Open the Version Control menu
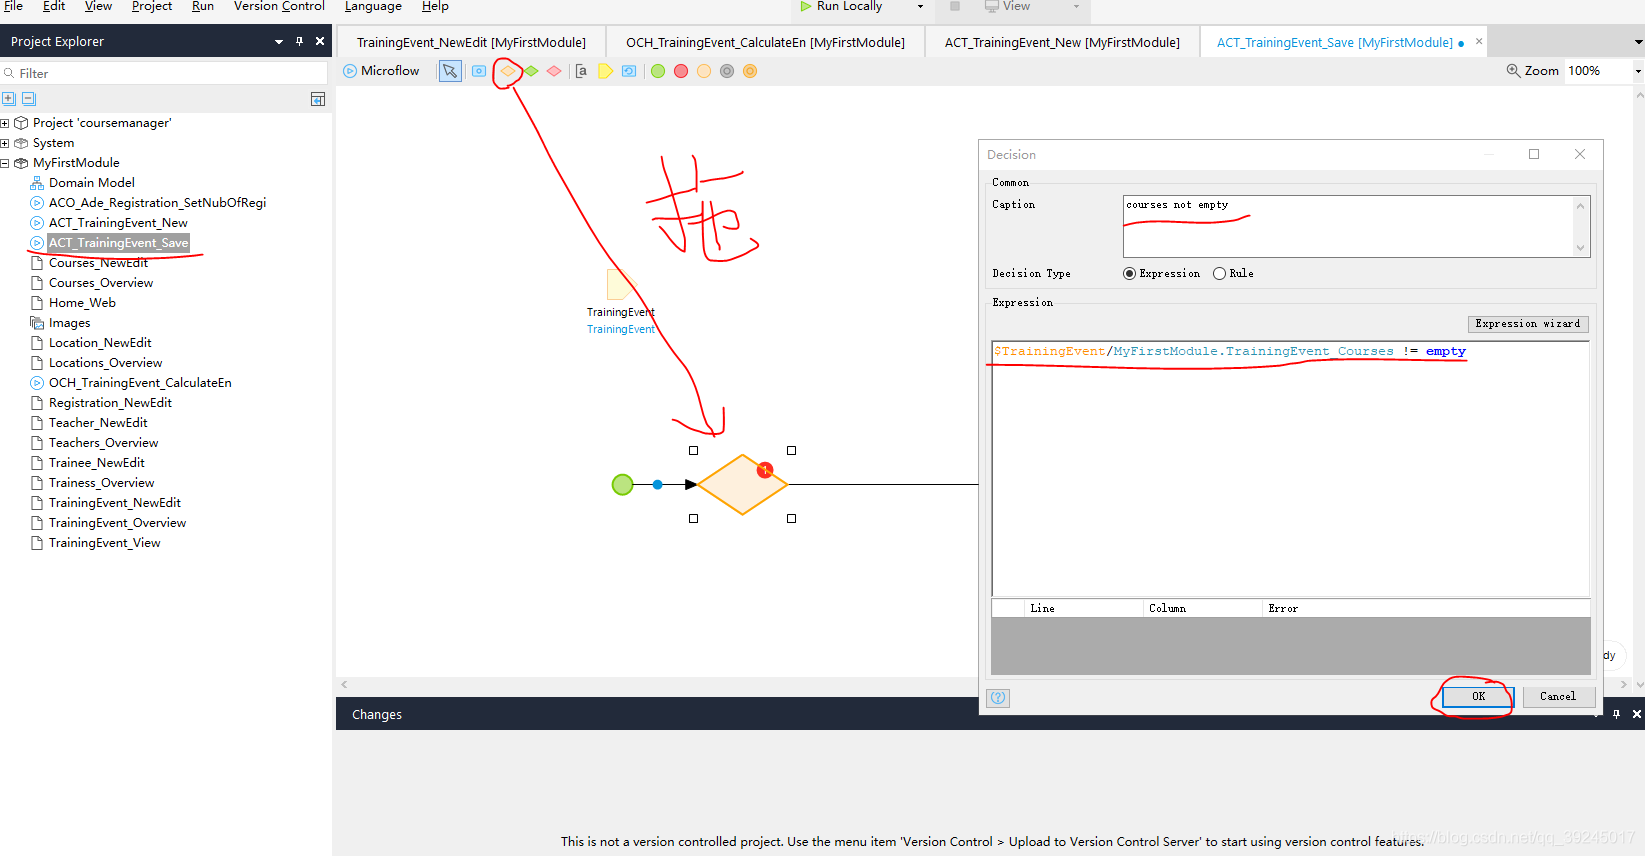This screenshot has width=1645, height=856. [x=279, y=6]
